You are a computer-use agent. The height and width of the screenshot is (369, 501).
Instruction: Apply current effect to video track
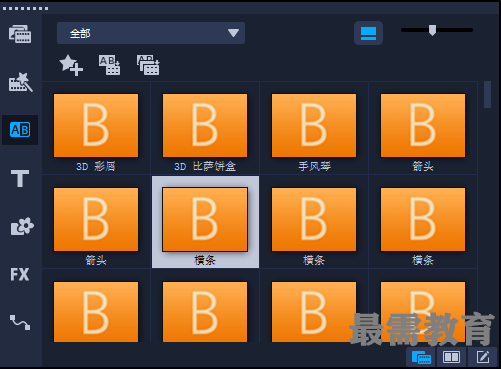[109, 65]
